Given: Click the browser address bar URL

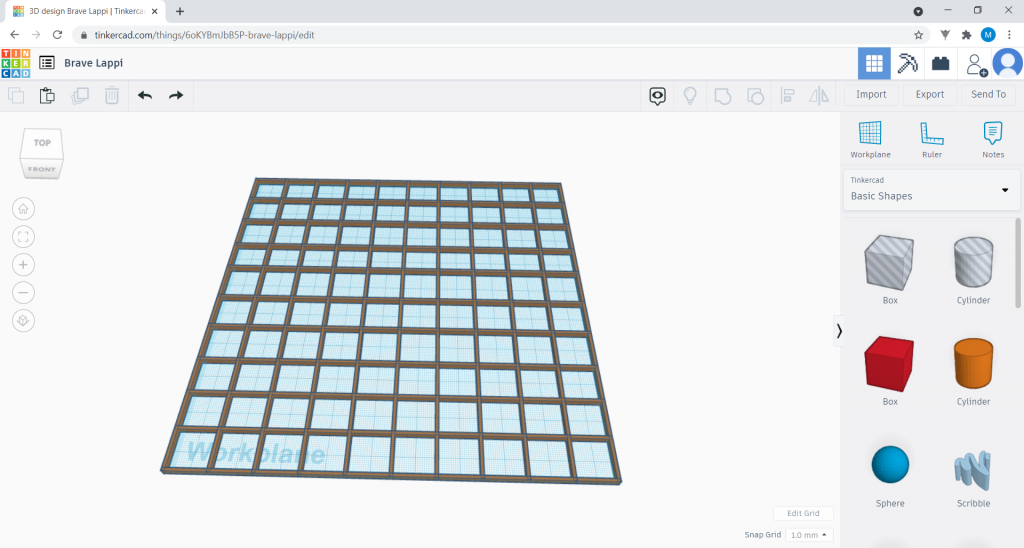Looking at the screenshot, I should (204, 35).
